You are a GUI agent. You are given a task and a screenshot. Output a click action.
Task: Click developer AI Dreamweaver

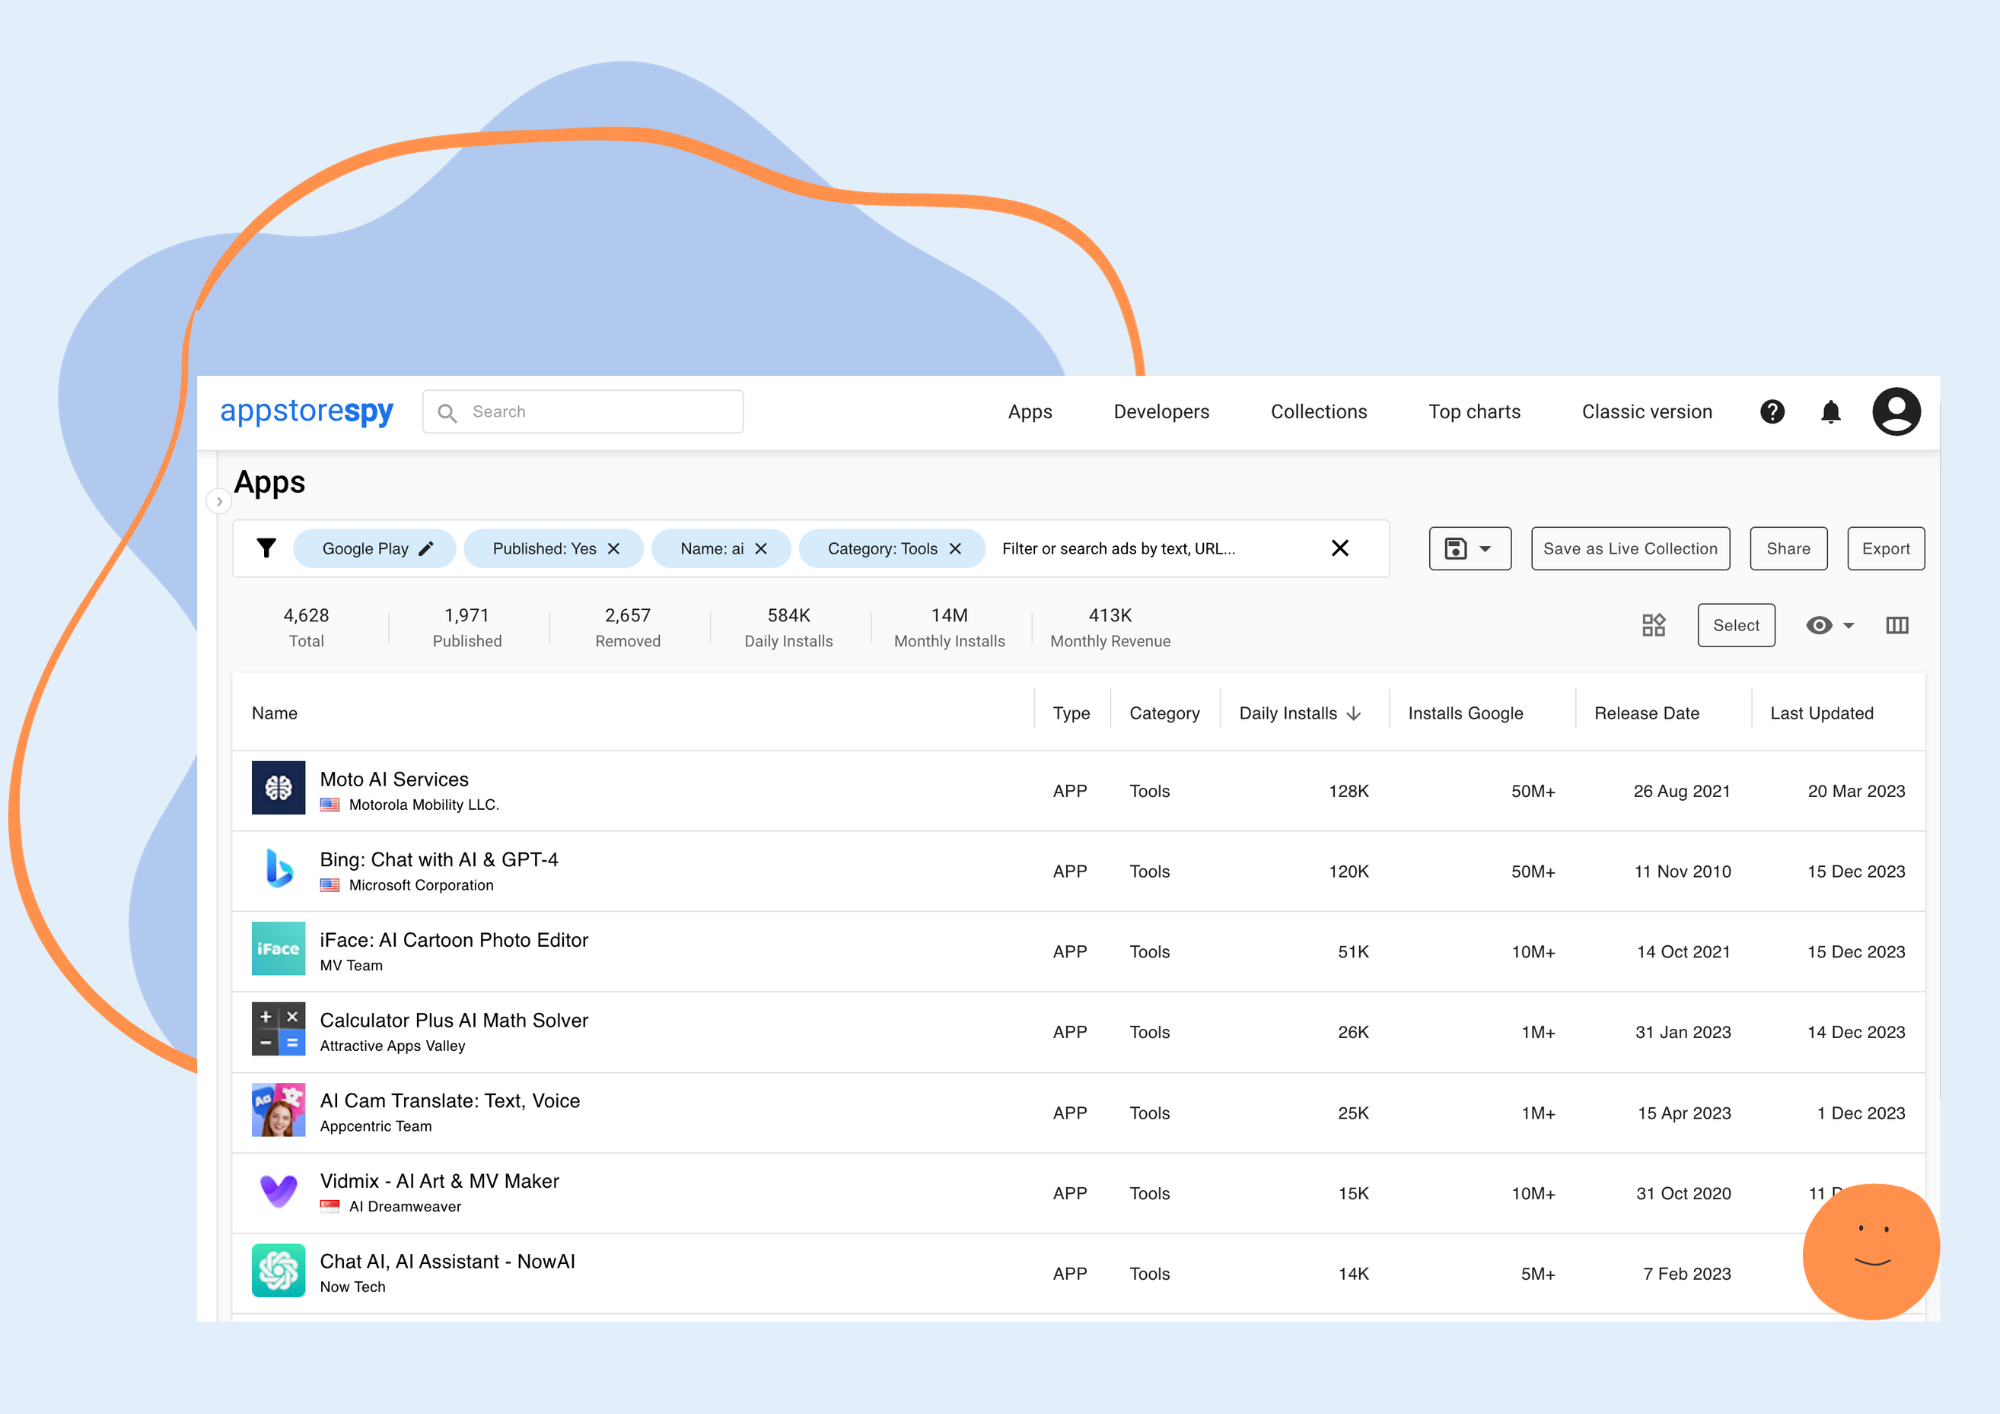(405, 1207)
